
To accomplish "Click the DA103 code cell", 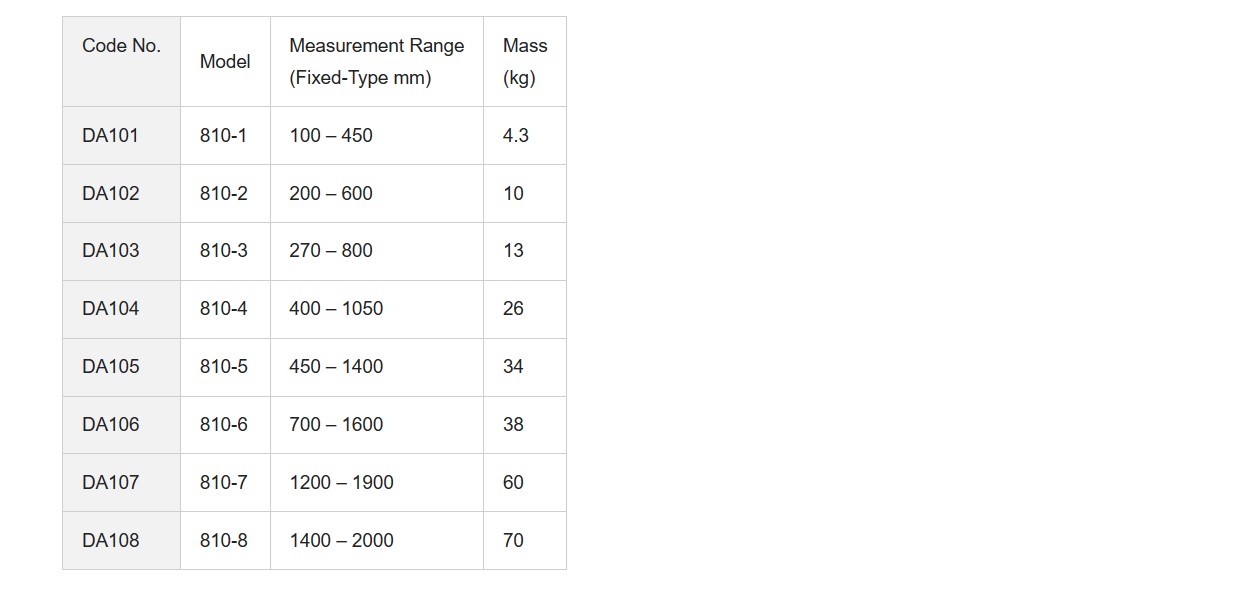I will pos(121,251).
